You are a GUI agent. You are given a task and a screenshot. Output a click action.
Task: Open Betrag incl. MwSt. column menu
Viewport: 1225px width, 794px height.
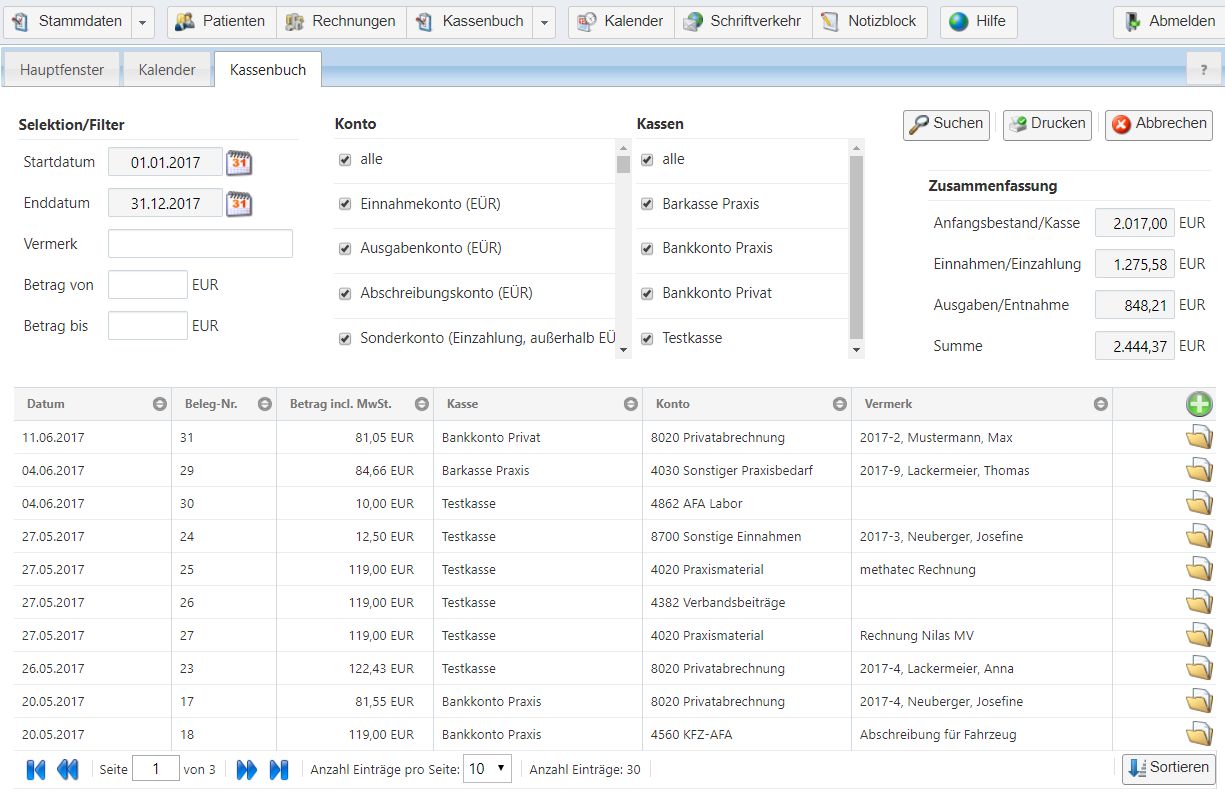click(421, 404)
